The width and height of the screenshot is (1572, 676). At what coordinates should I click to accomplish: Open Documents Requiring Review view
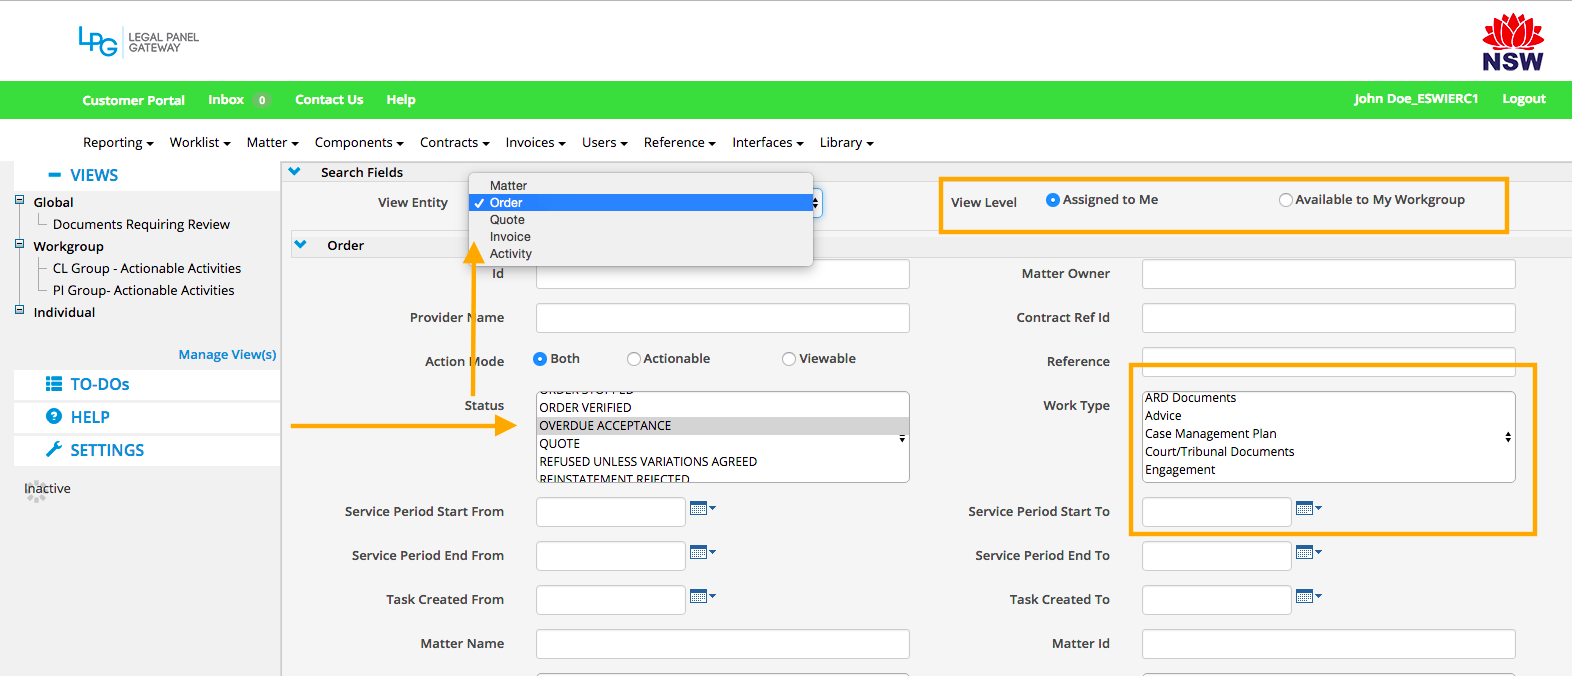[141, 224]
